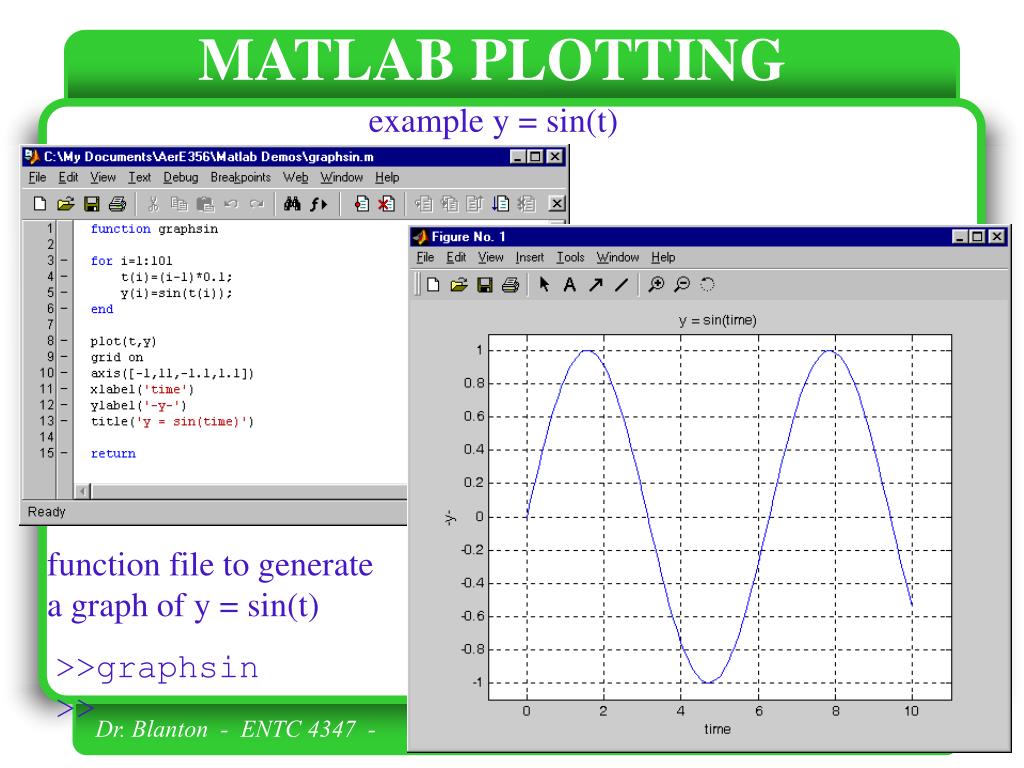Click the debug Step icon in editor
This screenshot has width=1024, height=768.
pyautogui.click(x=423, y=204)
